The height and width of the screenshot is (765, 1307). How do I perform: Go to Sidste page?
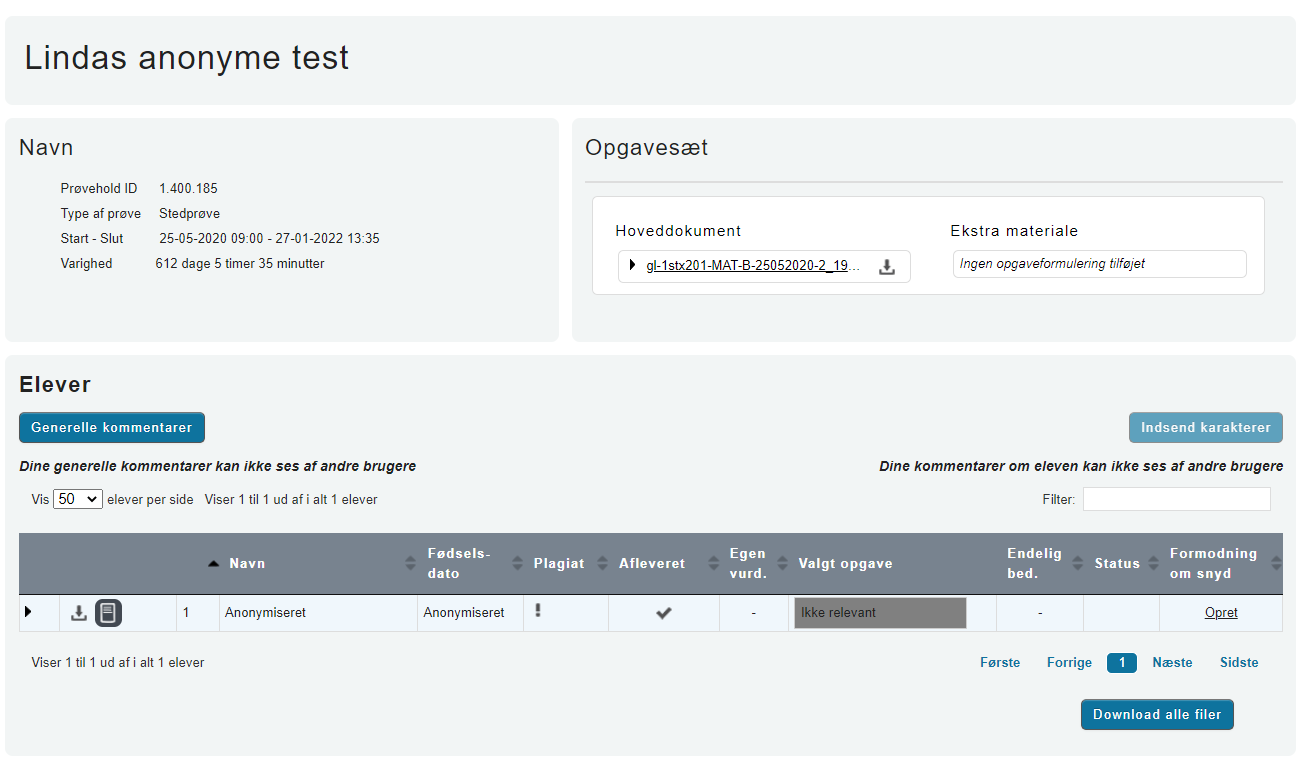coord(1239,662)
